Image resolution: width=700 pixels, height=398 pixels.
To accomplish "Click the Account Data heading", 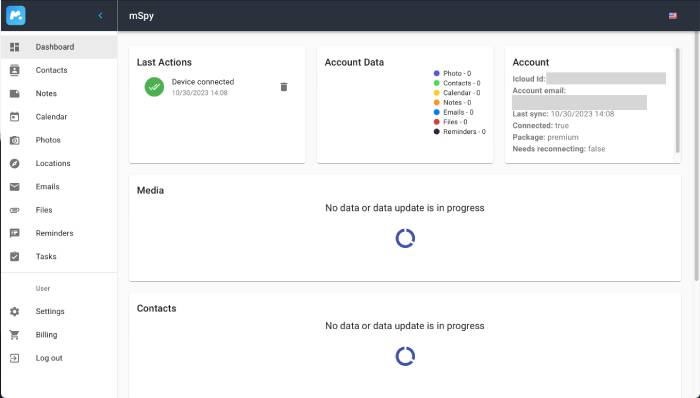I will (354, 62).
